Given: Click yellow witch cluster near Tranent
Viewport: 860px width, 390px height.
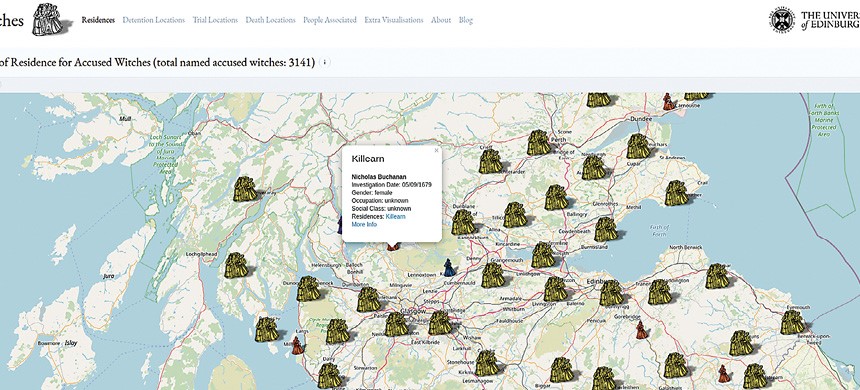Looking at the screenshot, I should (x=660, y=292).
